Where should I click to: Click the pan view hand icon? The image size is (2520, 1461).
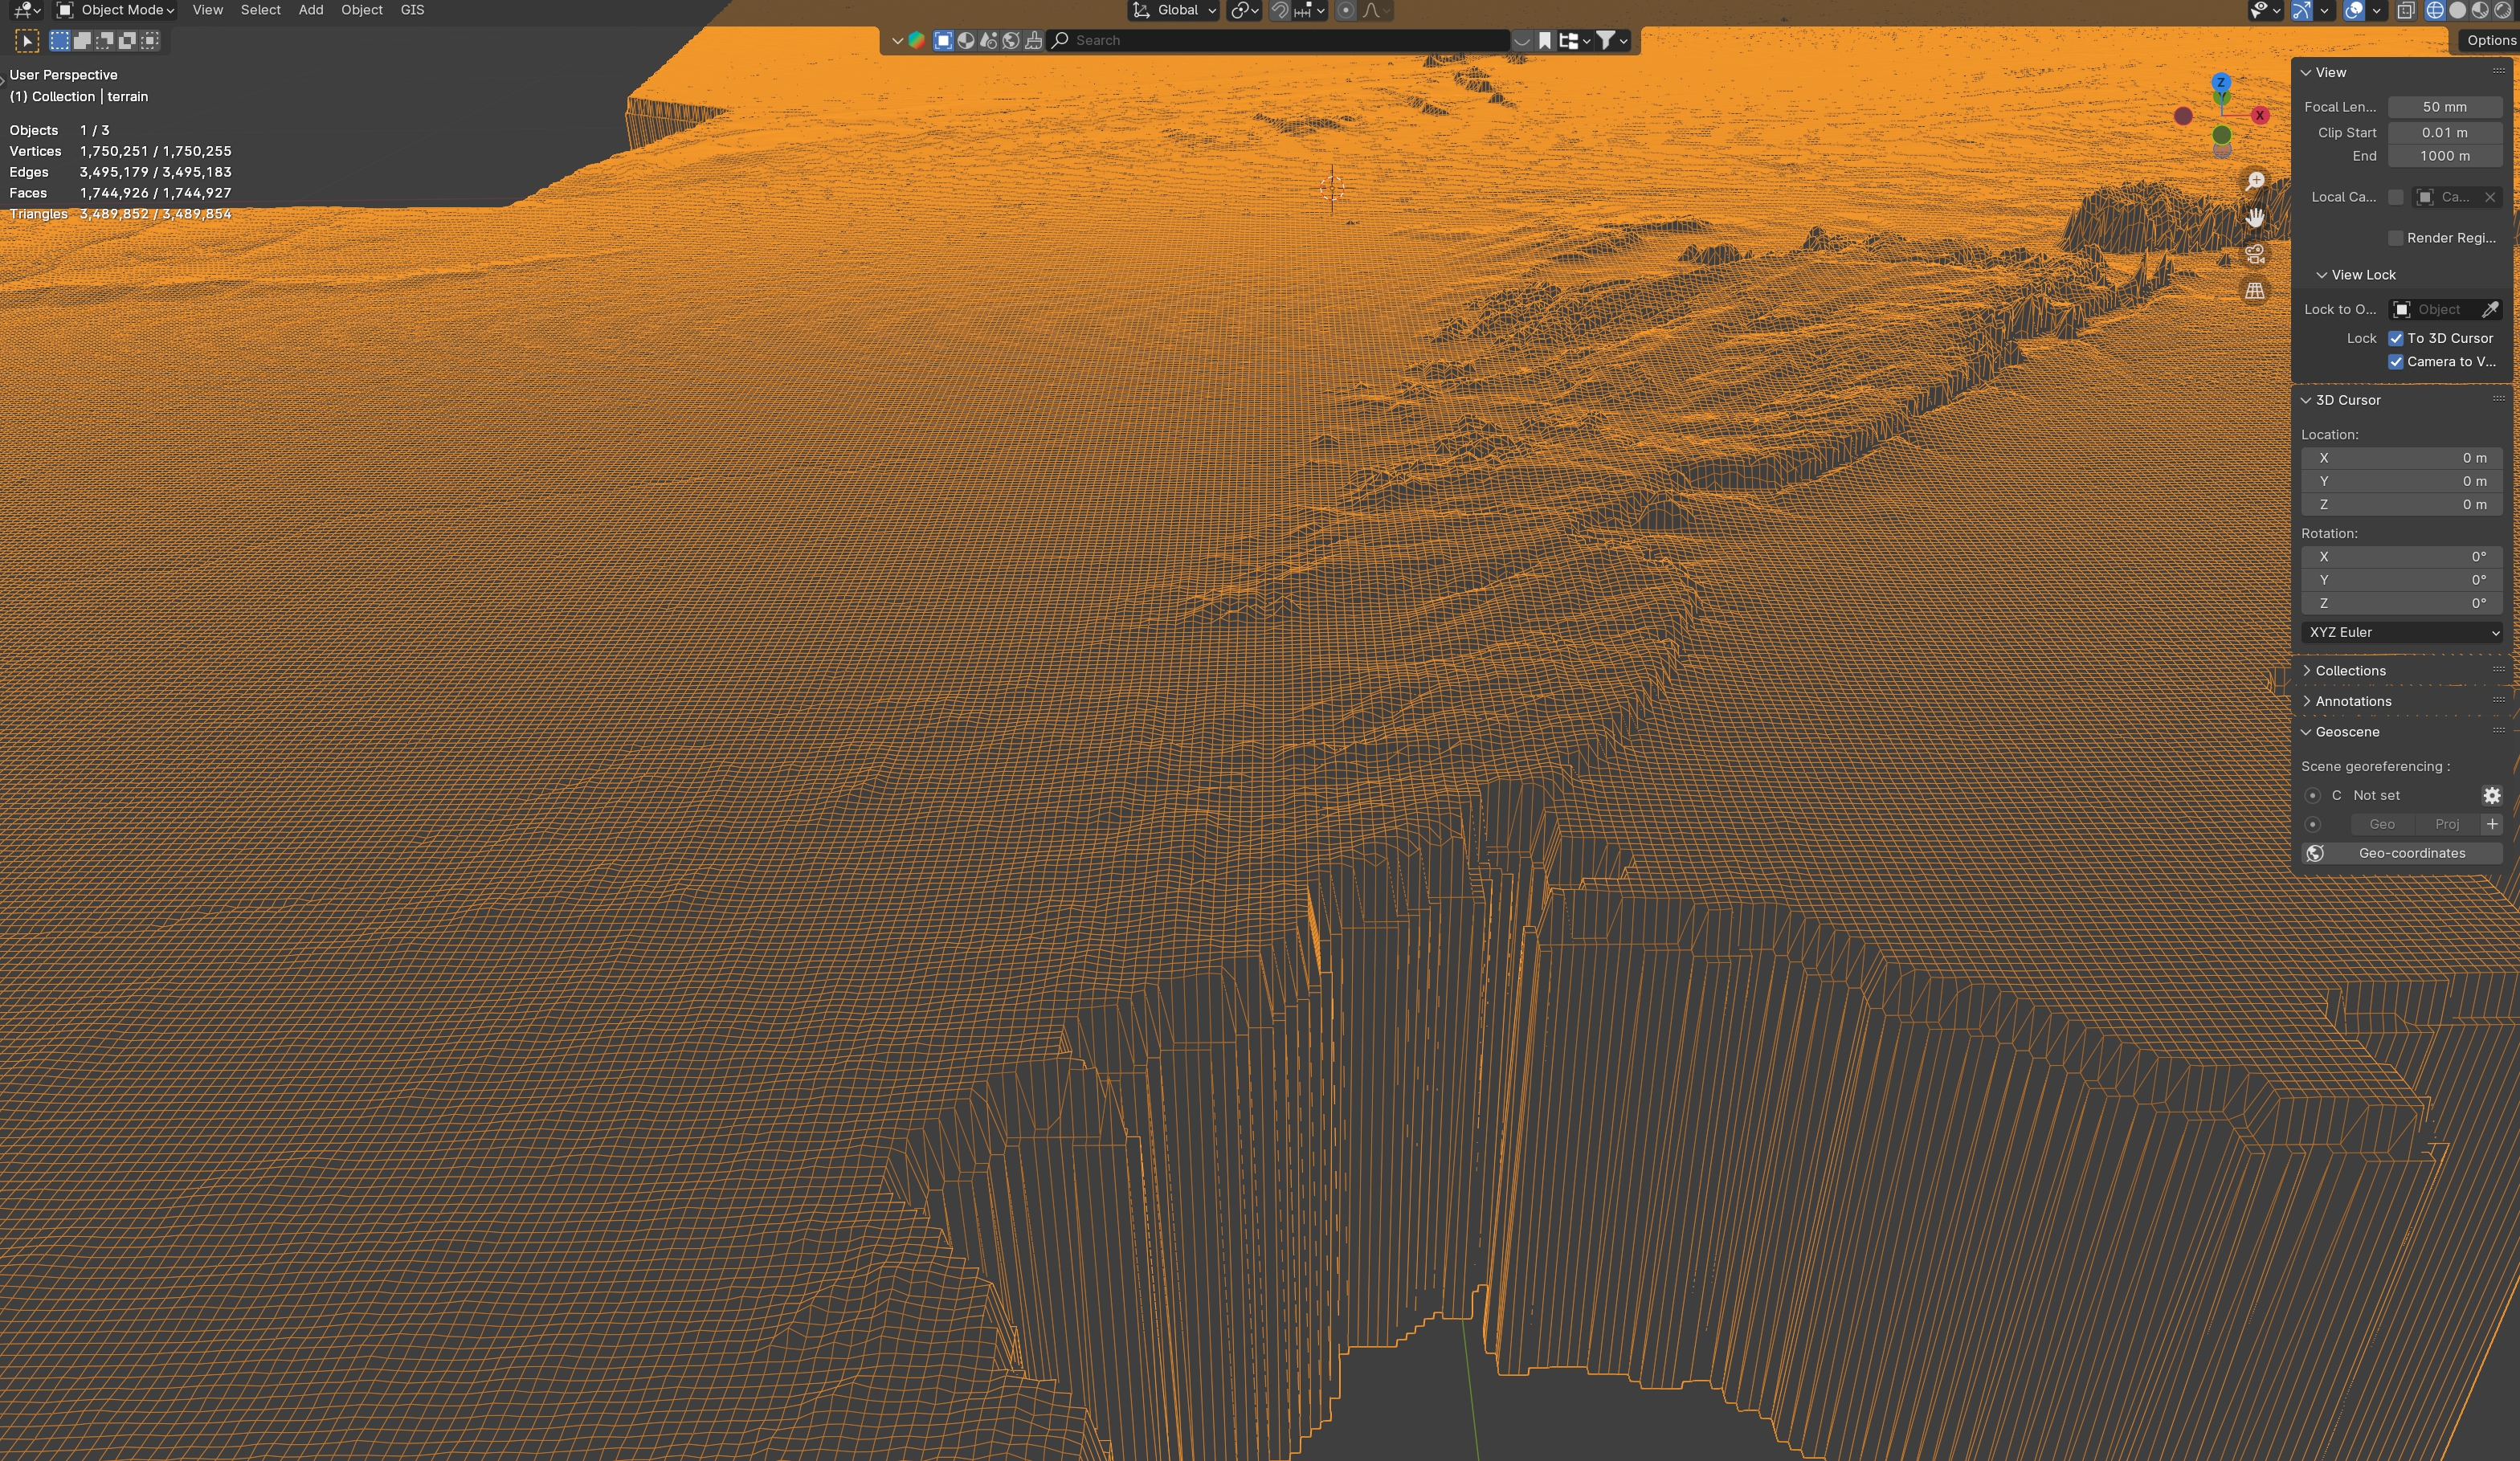2255,217
